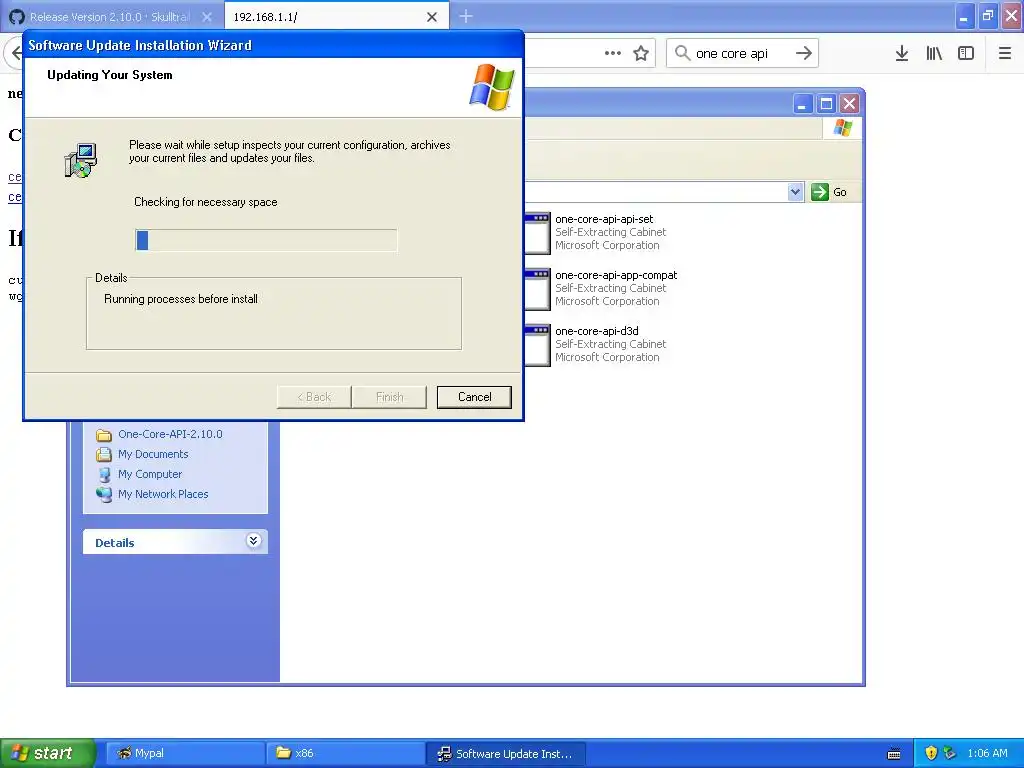Bookmark this page with the star icon
The height and width of the screenshot is (768, 1024).
coord(641,54)
